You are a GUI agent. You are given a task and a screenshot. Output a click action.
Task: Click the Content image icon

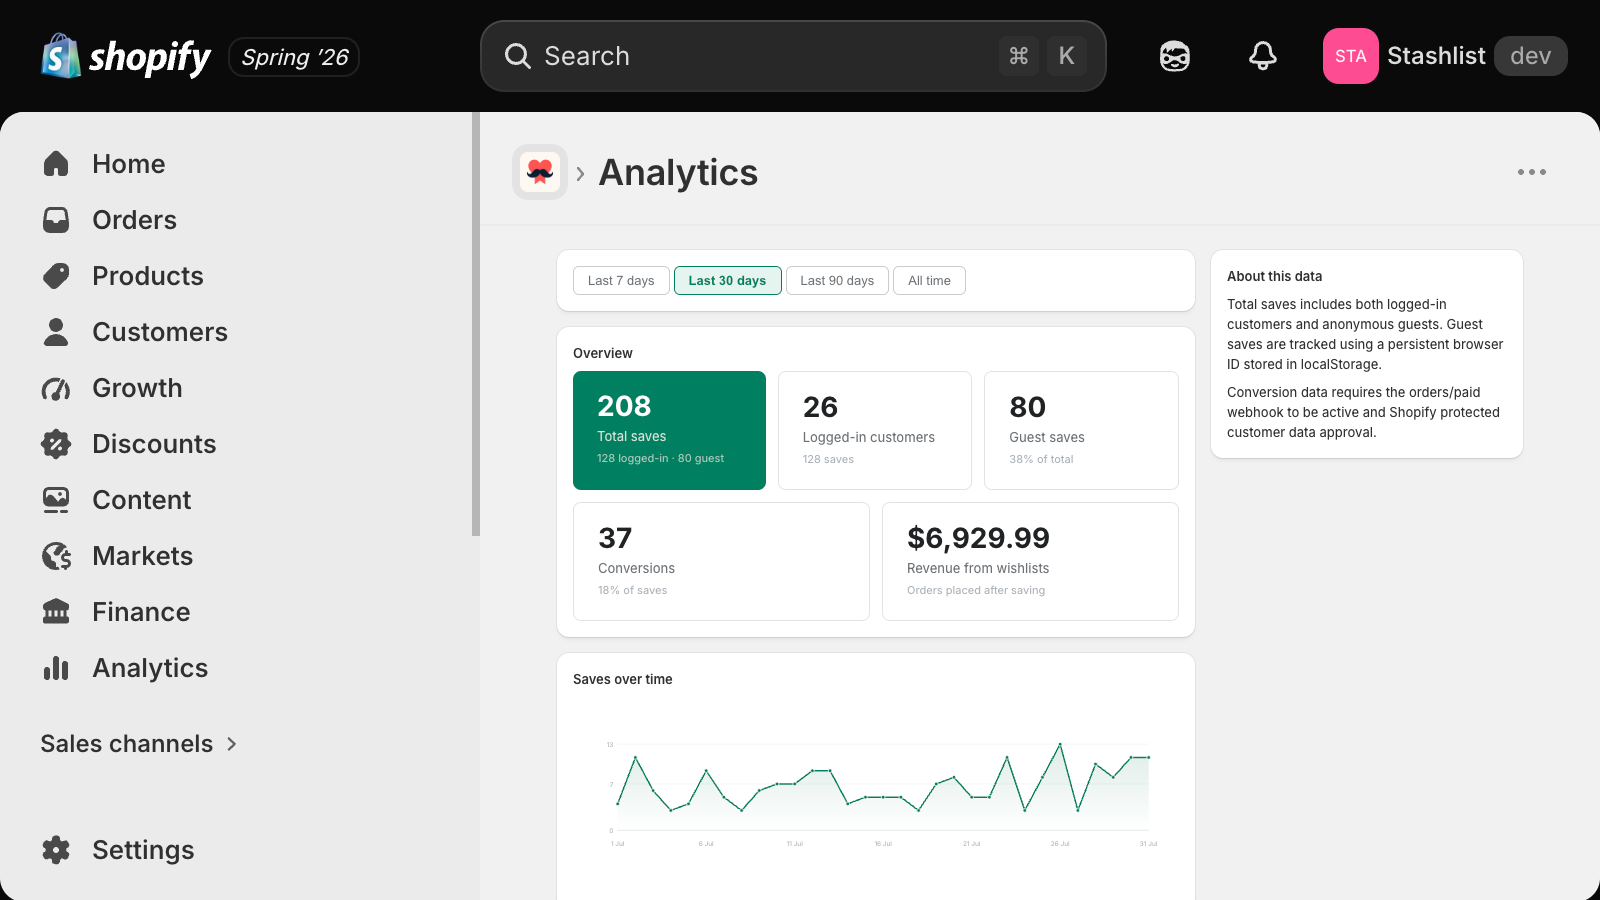coord(56,500)
